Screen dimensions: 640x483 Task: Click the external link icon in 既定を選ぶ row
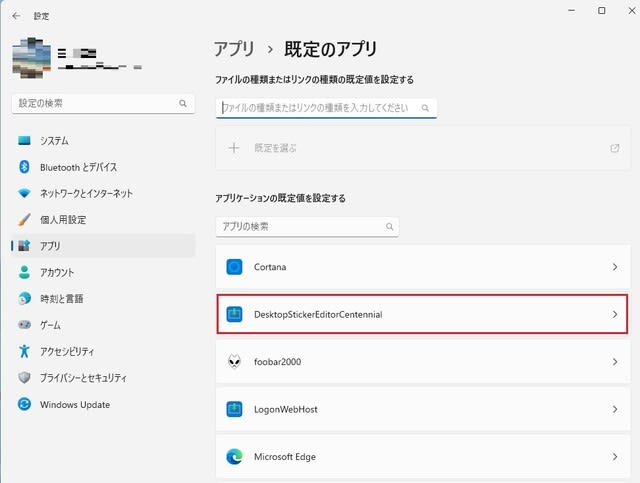pyautogui.click(x=615, y=148)
